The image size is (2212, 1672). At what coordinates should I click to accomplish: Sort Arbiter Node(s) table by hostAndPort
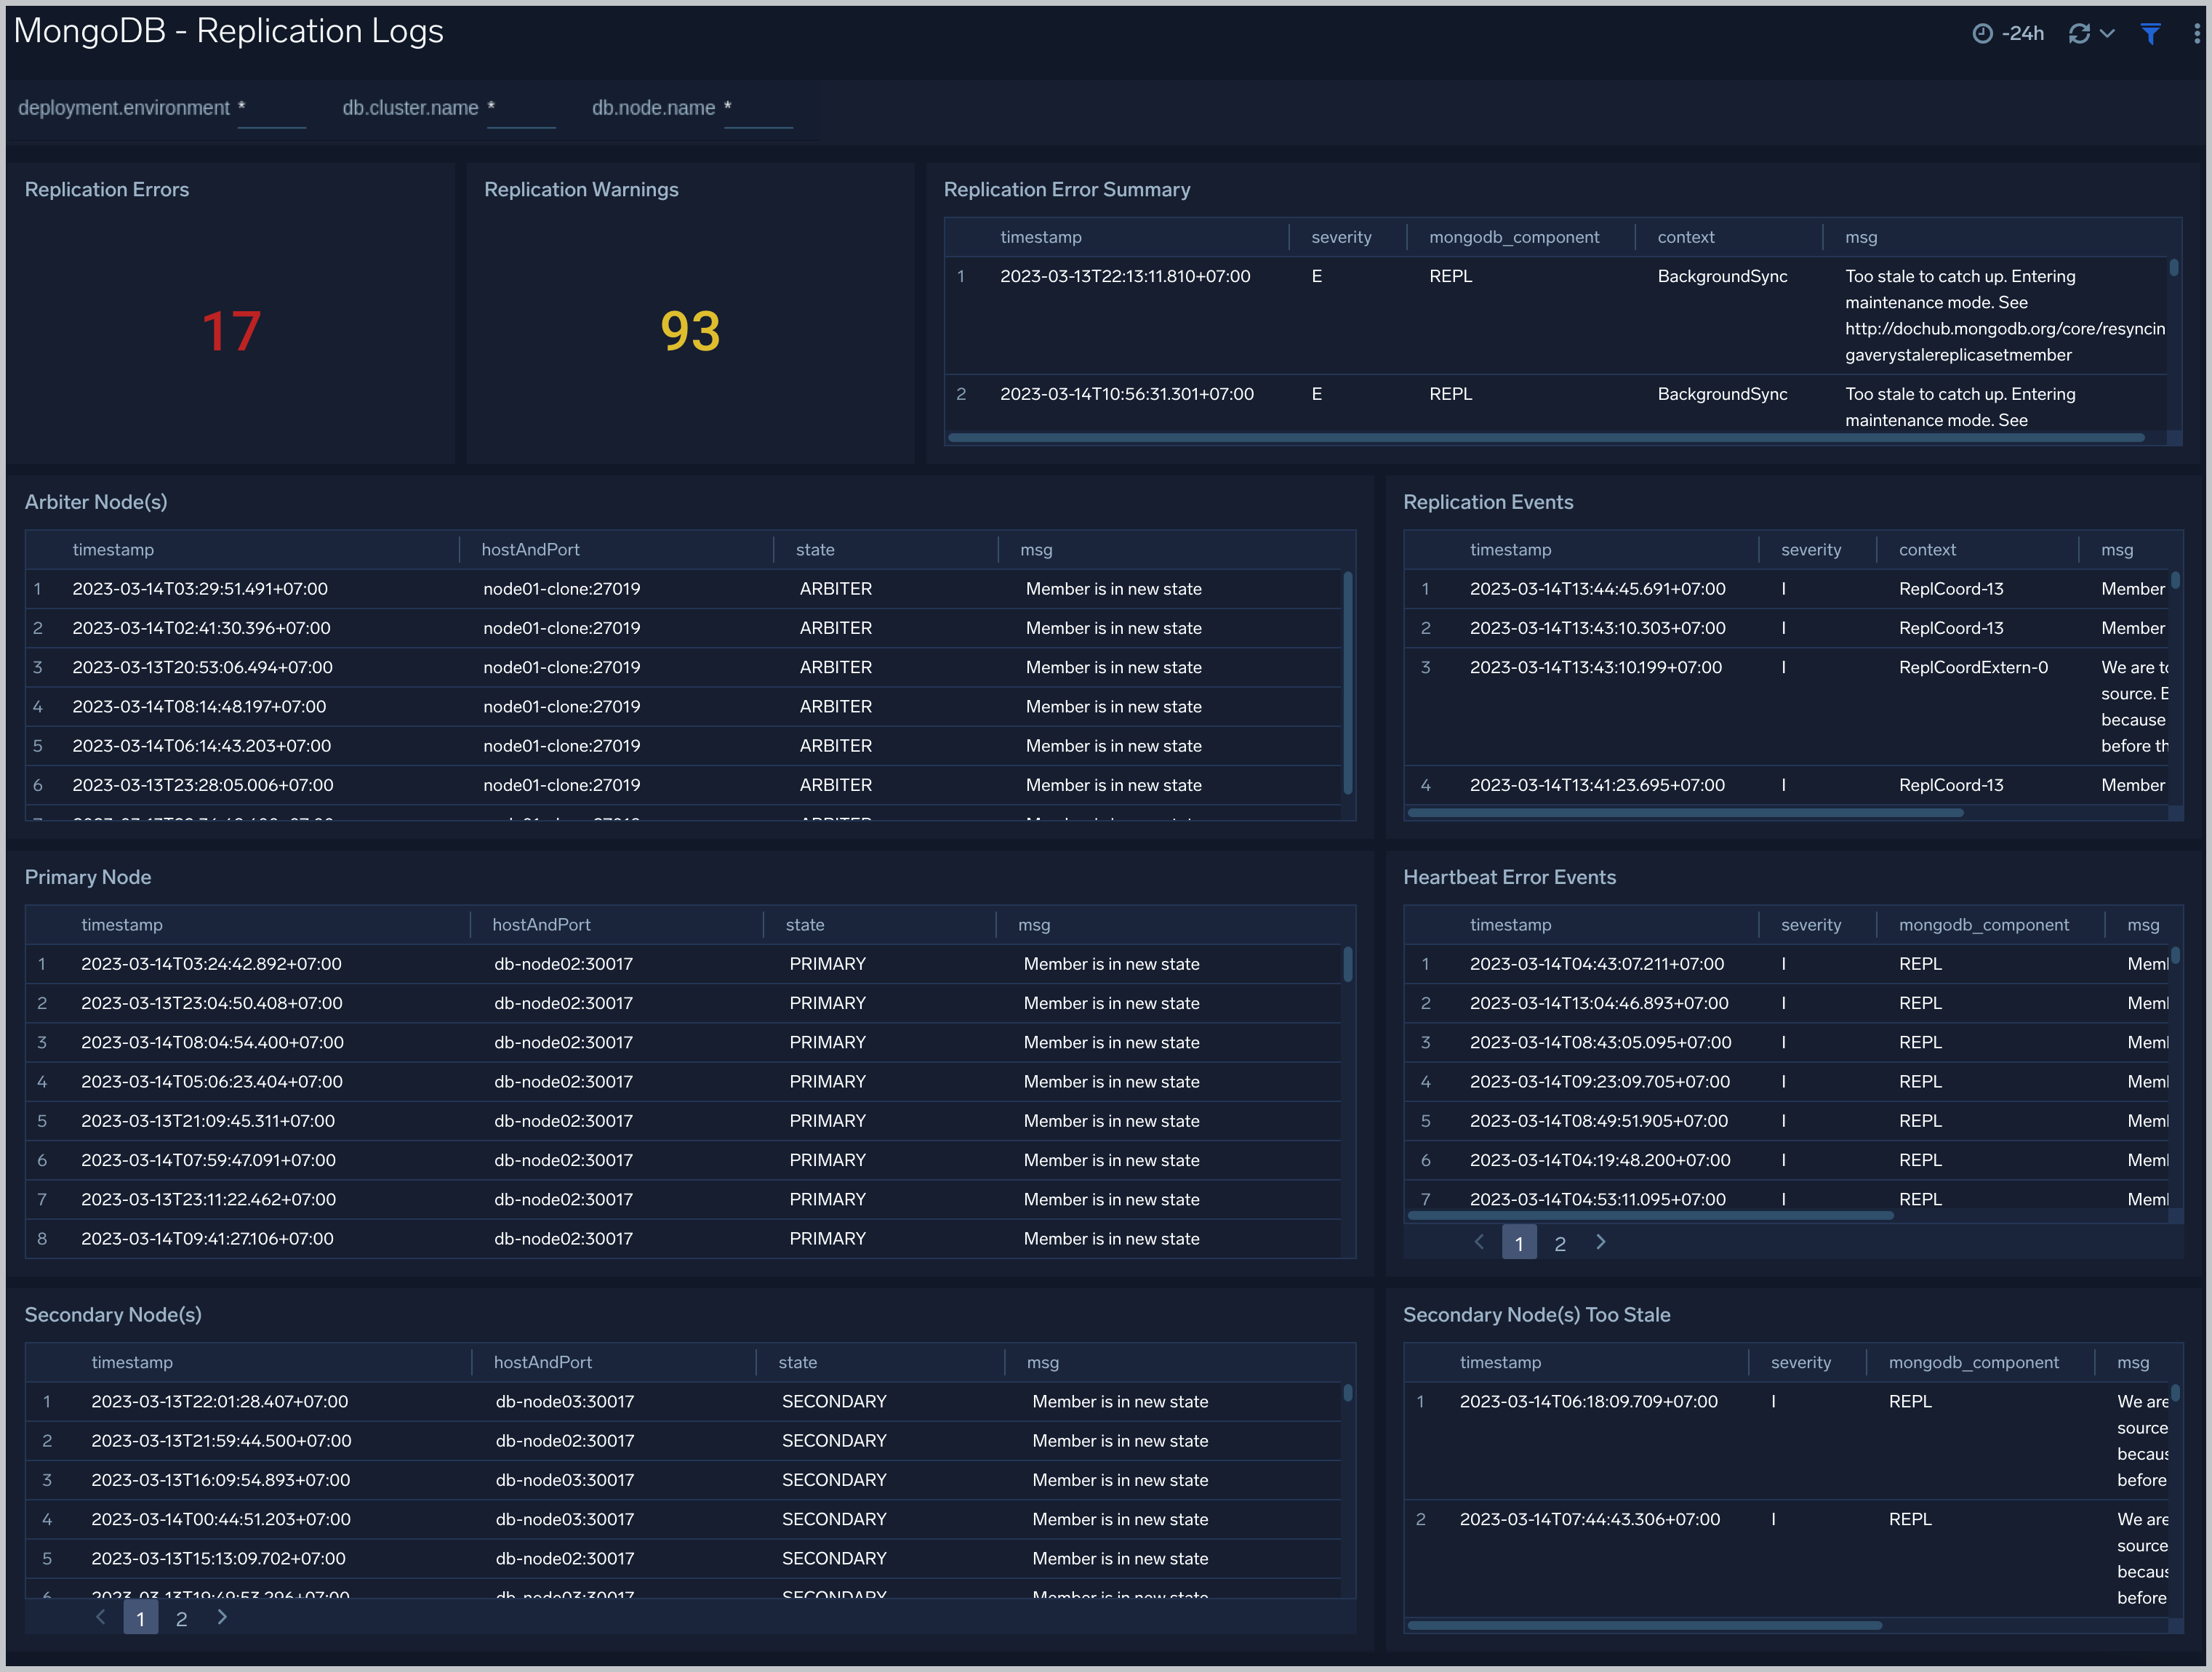click(530, 550)
